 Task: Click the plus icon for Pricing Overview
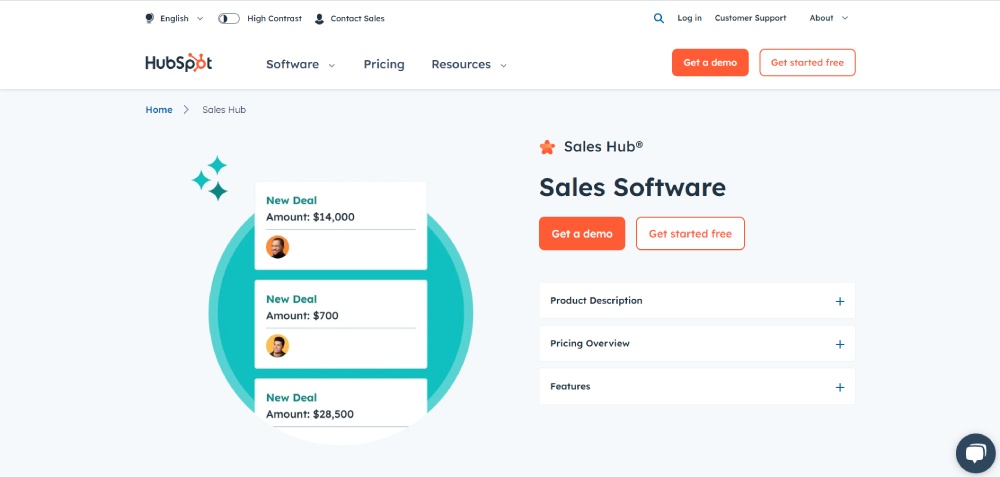pyautogui.click(x=840, y=344)
